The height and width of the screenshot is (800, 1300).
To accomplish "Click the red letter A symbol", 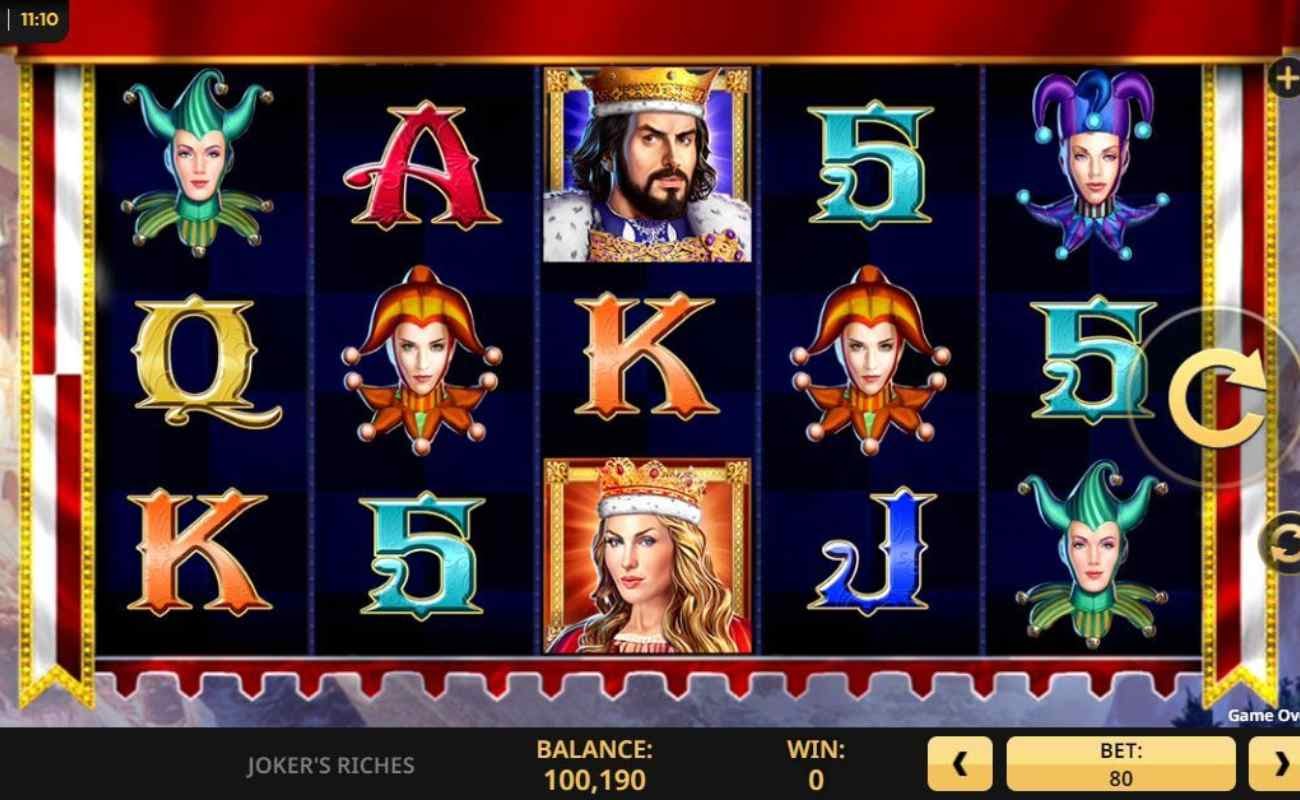I will pos(421,165).
